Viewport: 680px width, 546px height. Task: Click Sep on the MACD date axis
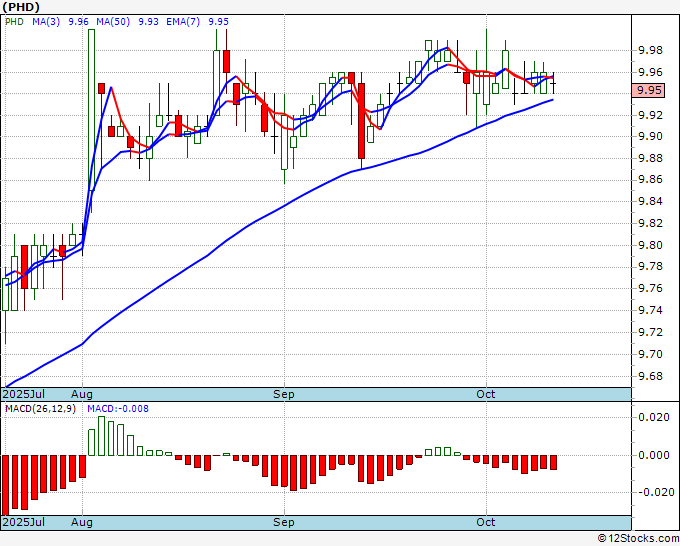(x=284, y=522)
